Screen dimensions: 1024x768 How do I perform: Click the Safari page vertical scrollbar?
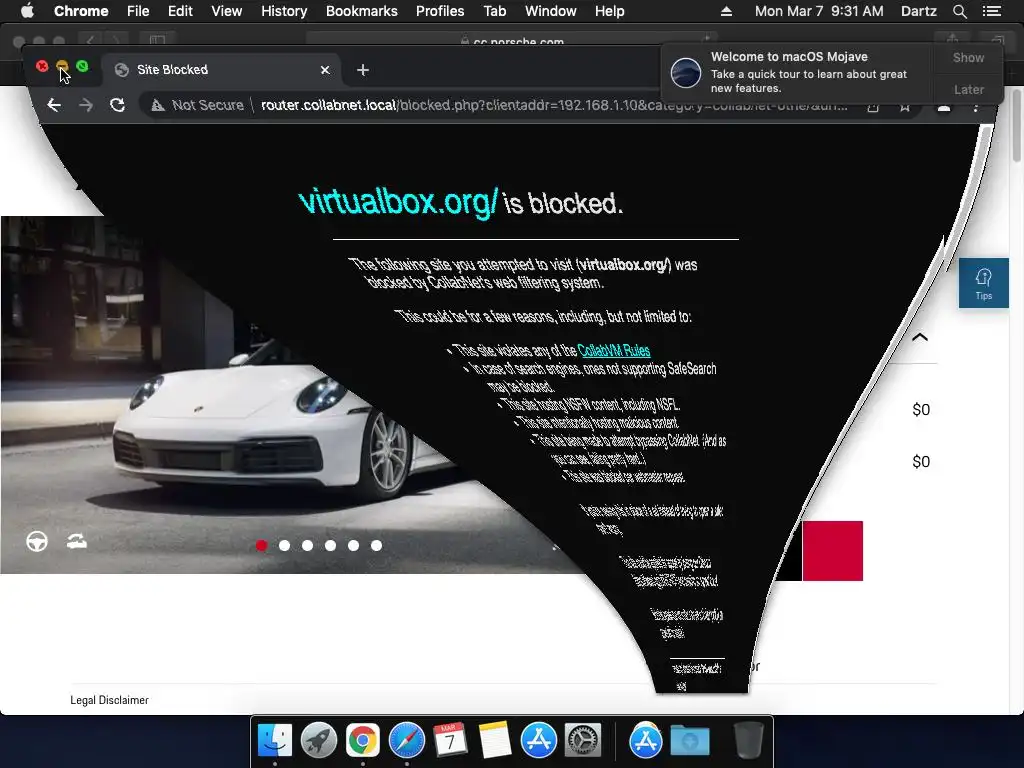(1016, 127)
